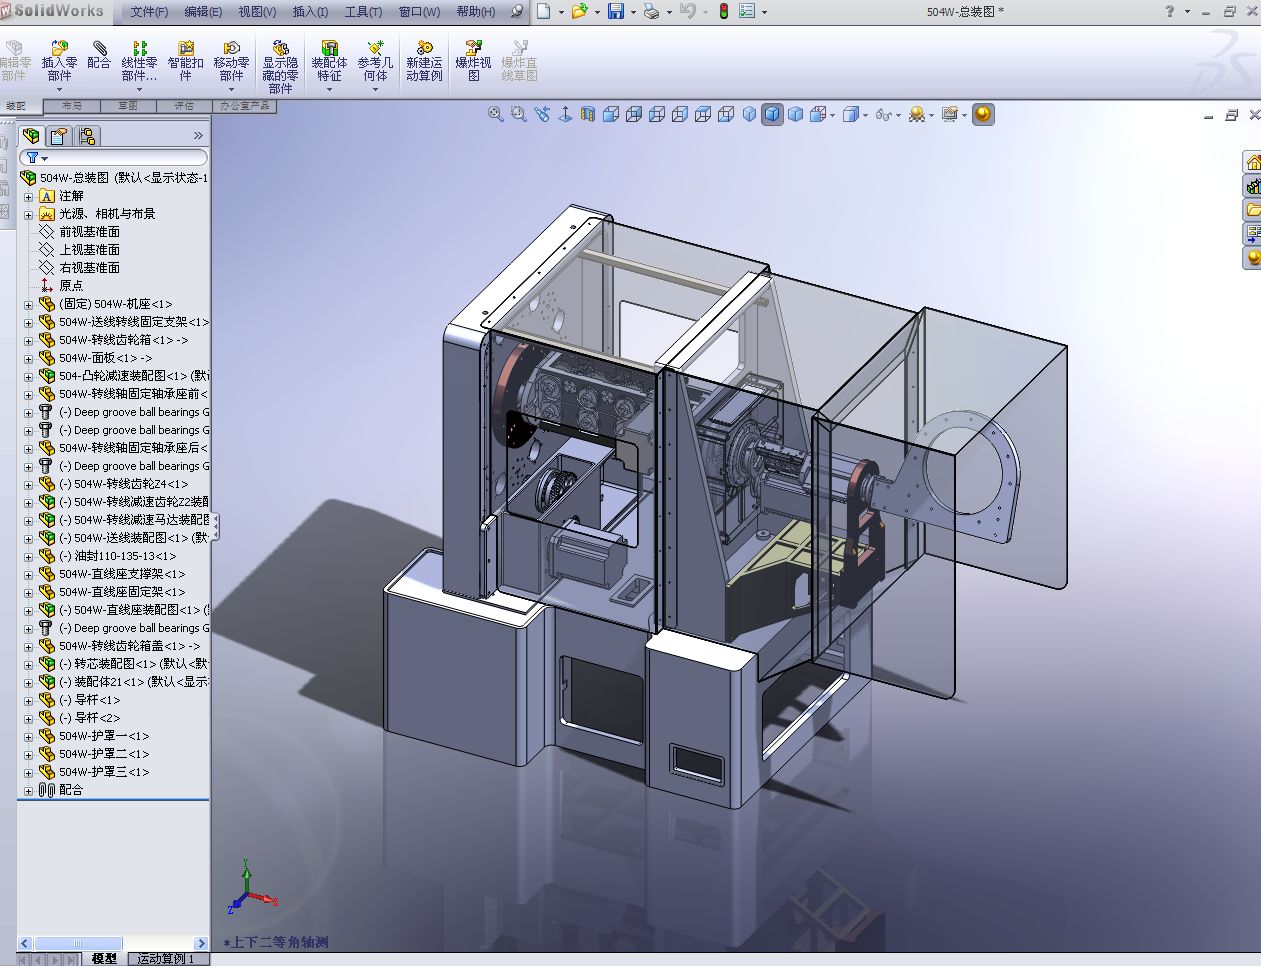
Task: Select 504W-直线座支撑架<1> in the tree
Action: [121, 574]
